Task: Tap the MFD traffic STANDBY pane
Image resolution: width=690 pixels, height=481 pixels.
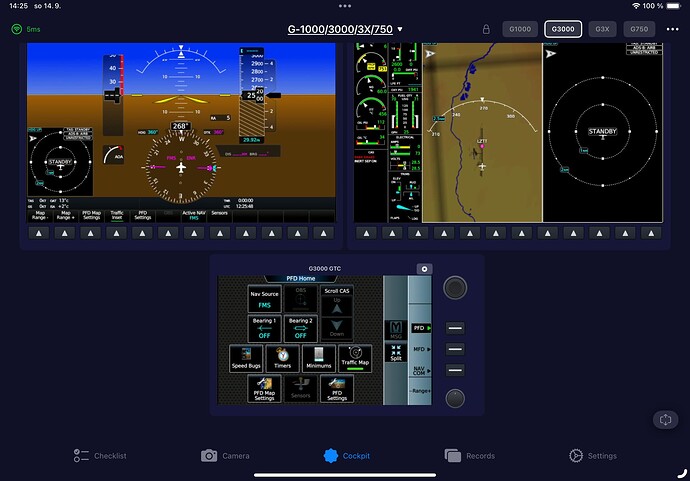Action: point(603,132)
